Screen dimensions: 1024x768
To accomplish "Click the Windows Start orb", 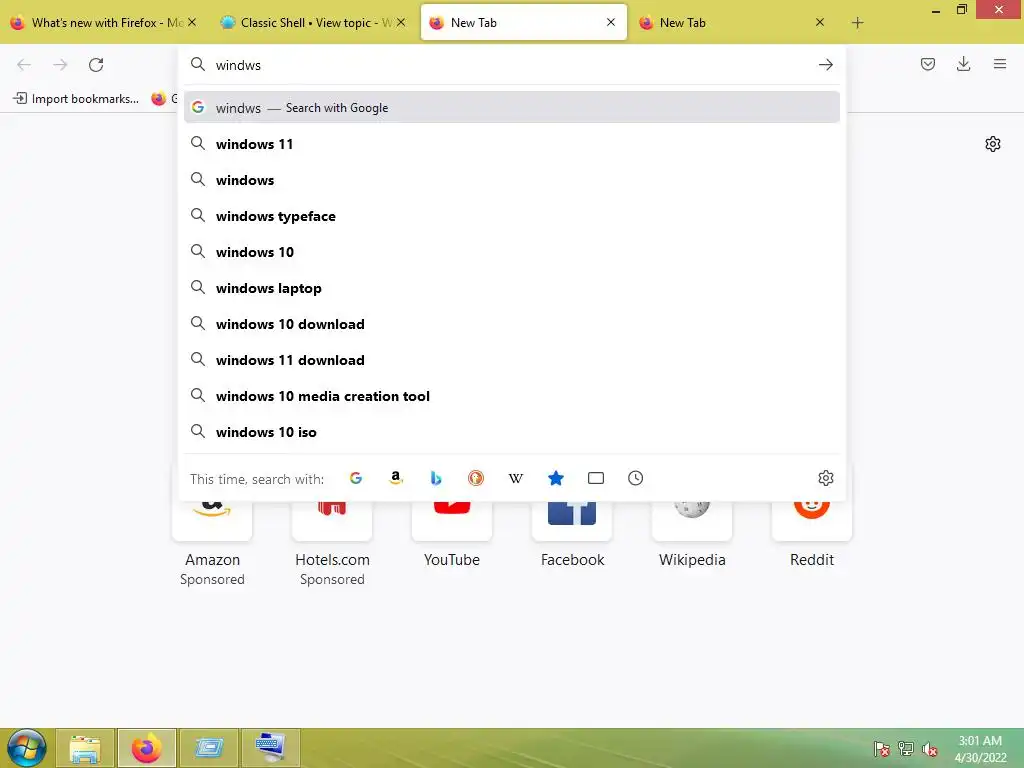I will point(26,748).
